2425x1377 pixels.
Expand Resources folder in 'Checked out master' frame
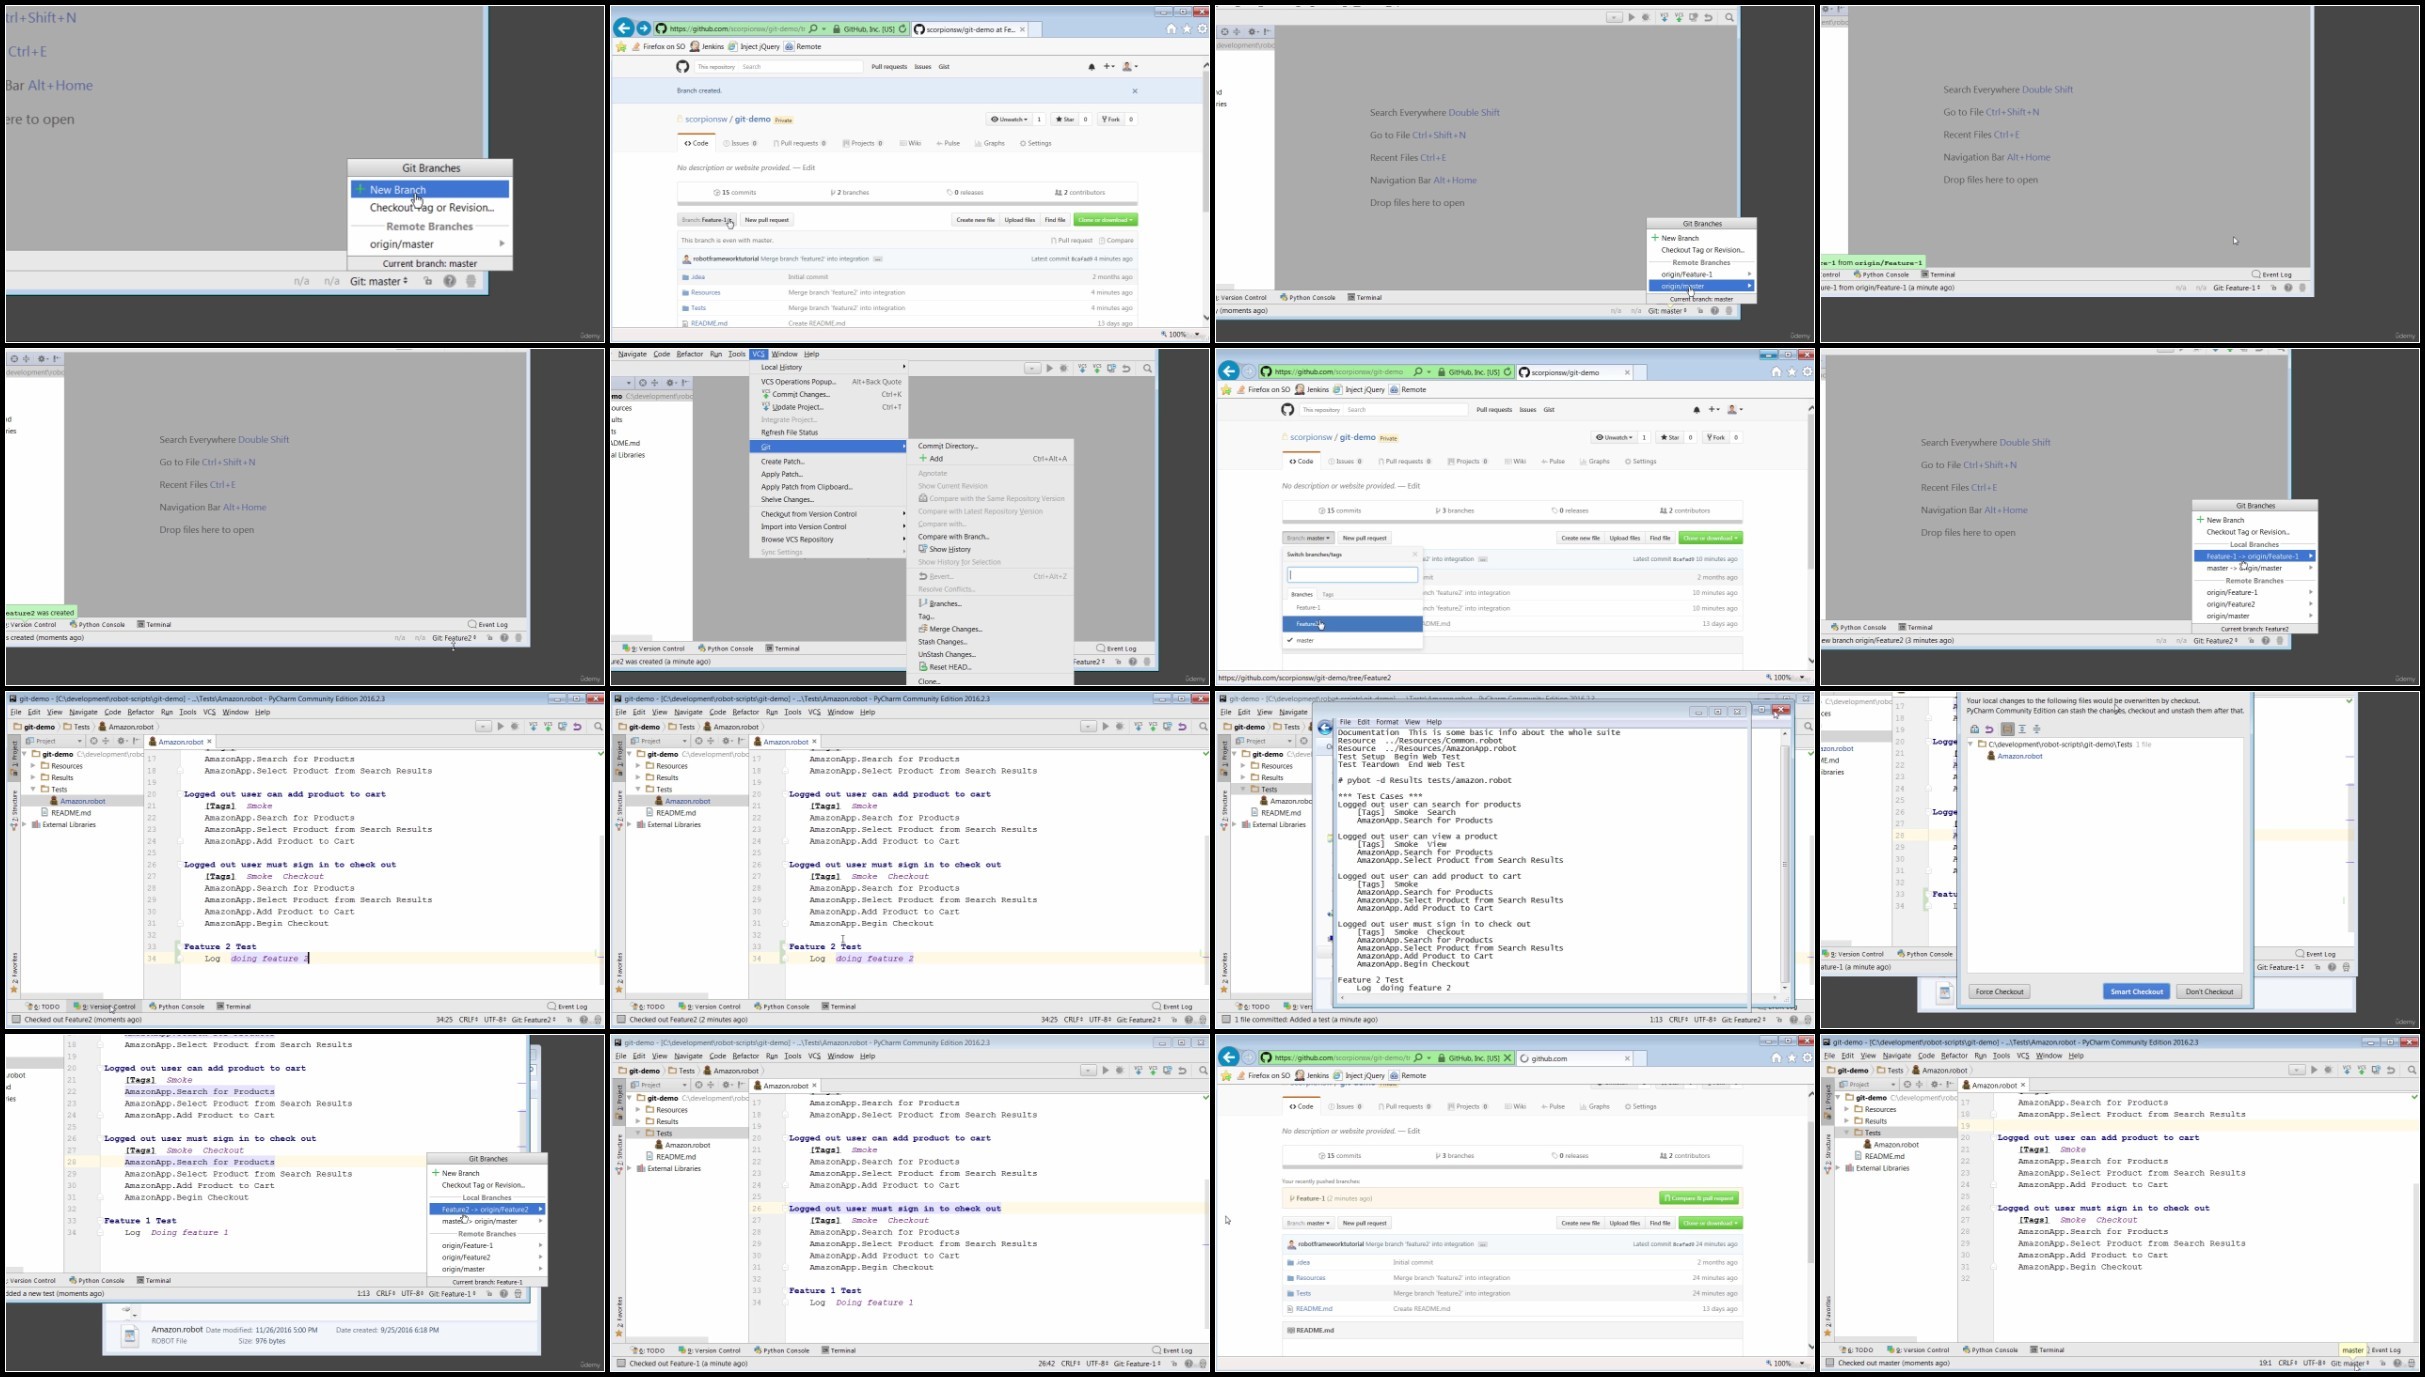1848,1110
